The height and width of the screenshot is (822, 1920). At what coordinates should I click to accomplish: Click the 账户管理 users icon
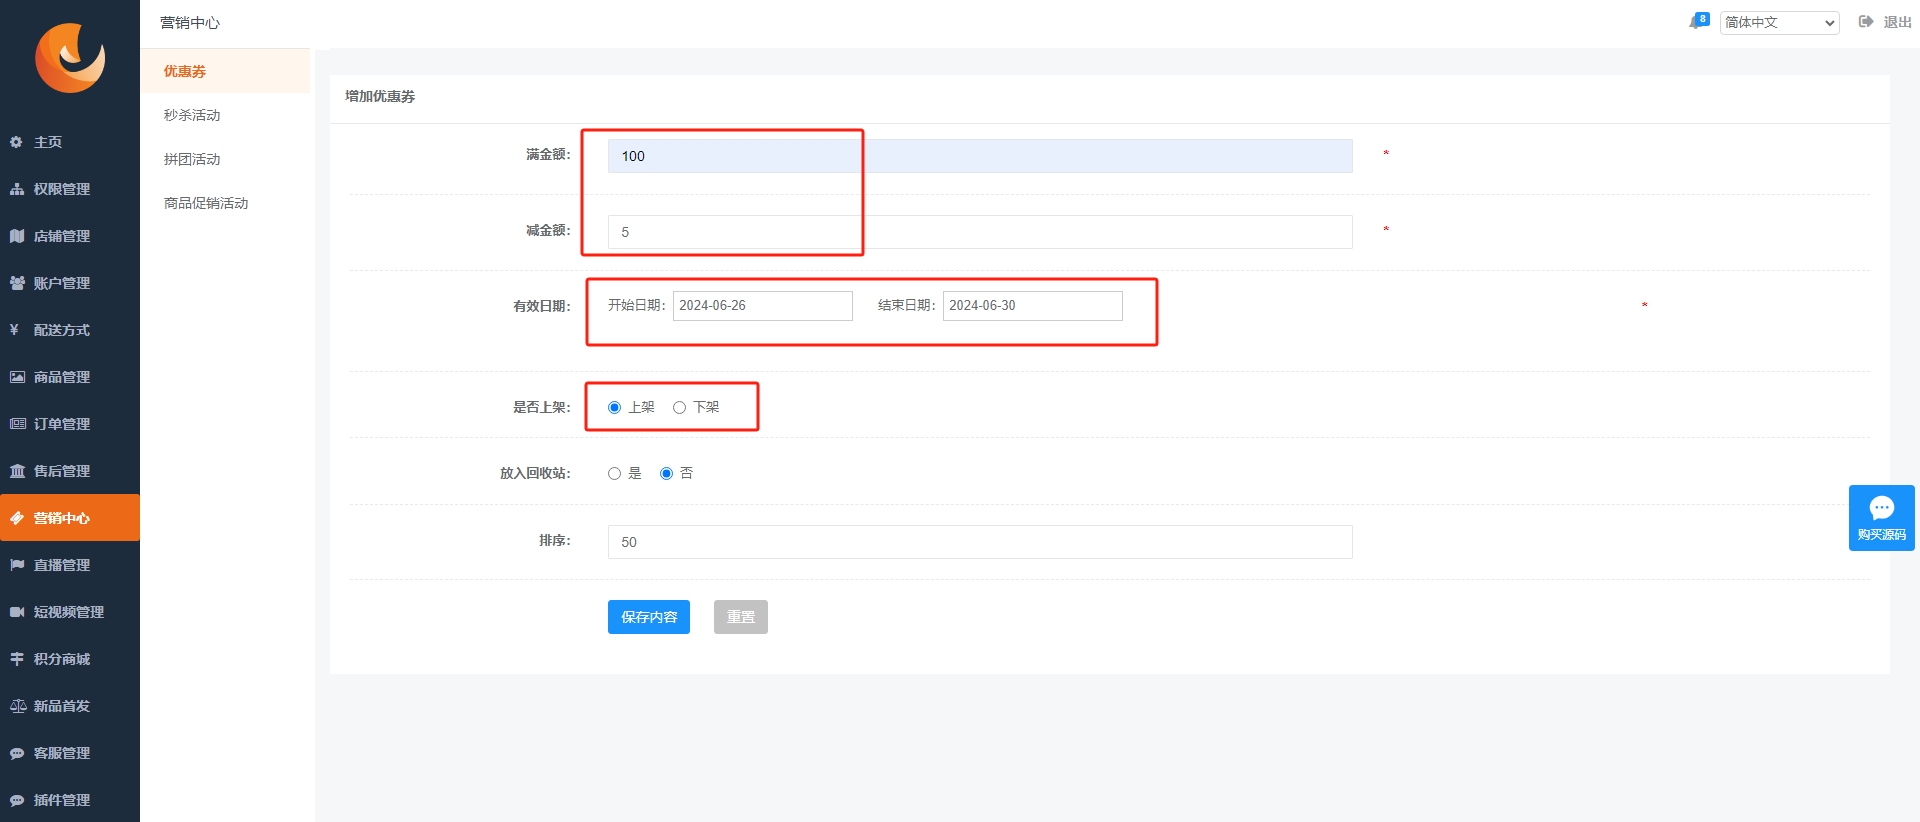16,283
